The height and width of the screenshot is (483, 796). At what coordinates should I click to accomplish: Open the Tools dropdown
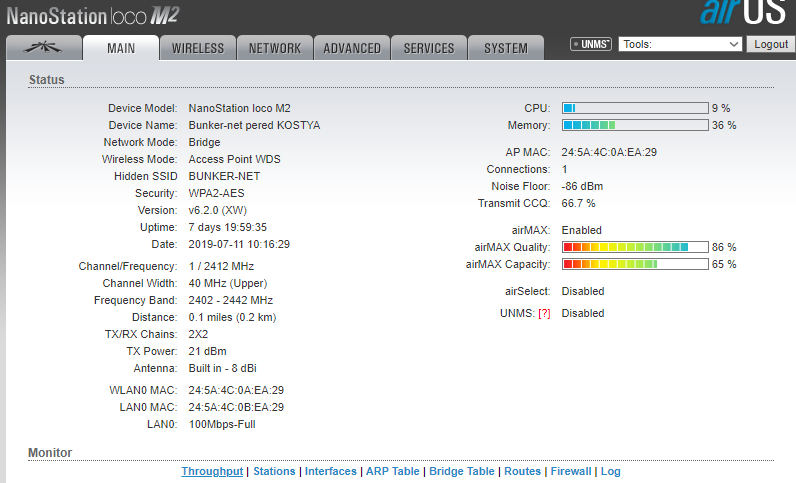coord(680,45)
